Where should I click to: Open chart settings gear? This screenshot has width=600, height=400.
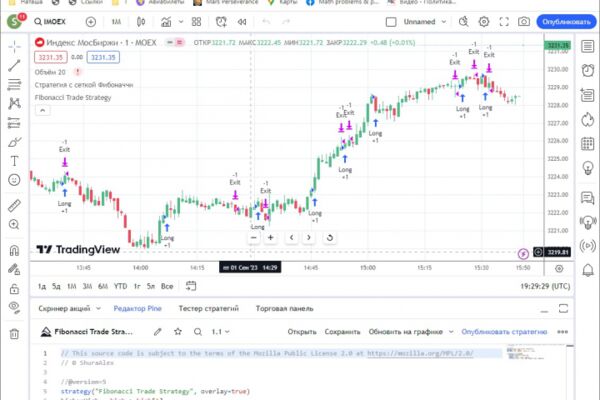click(484, 22)
